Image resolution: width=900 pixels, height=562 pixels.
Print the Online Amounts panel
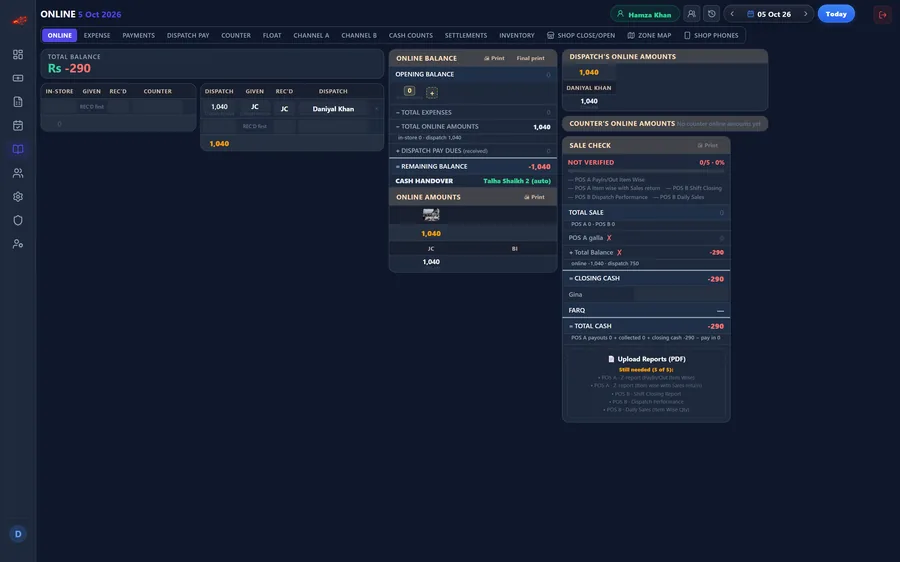(534, 197)
